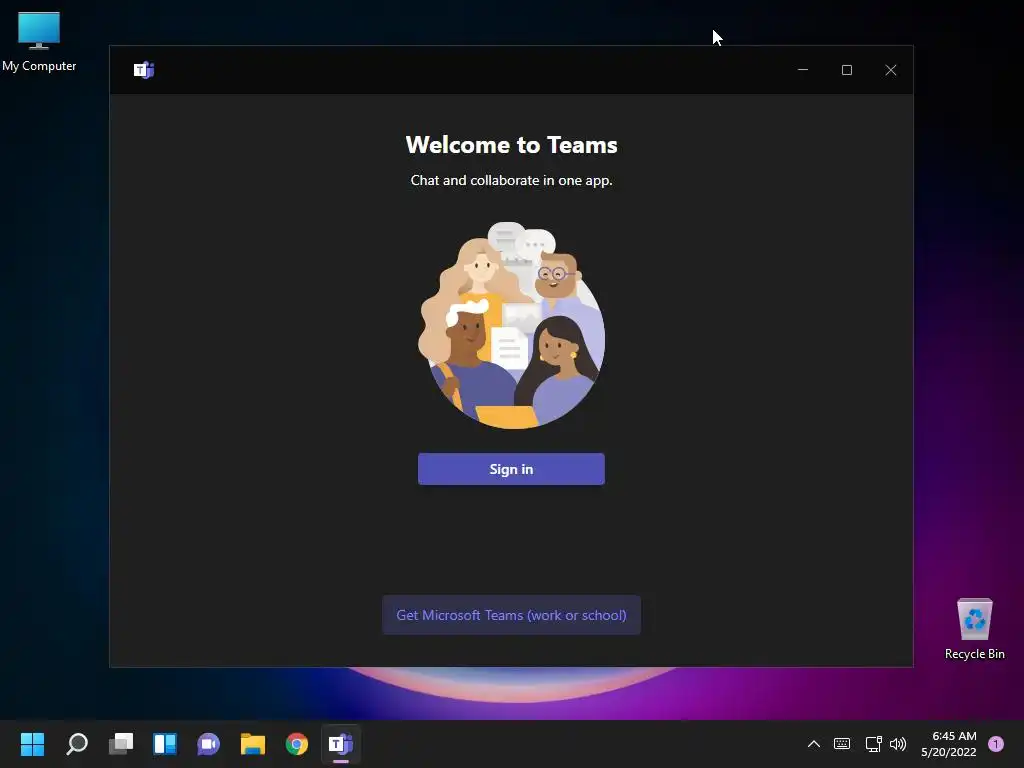Select the My Computer desktop icon
This screenshot has width=1024, height=768.
tap(39, 41)
